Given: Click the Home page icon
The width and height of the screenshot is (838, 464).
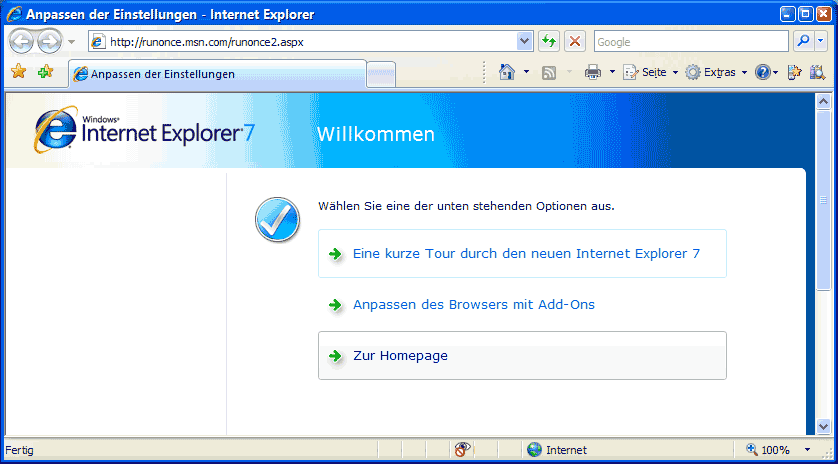Looking at the screenshot, I should pyautogui.click(x=506, y=72).
